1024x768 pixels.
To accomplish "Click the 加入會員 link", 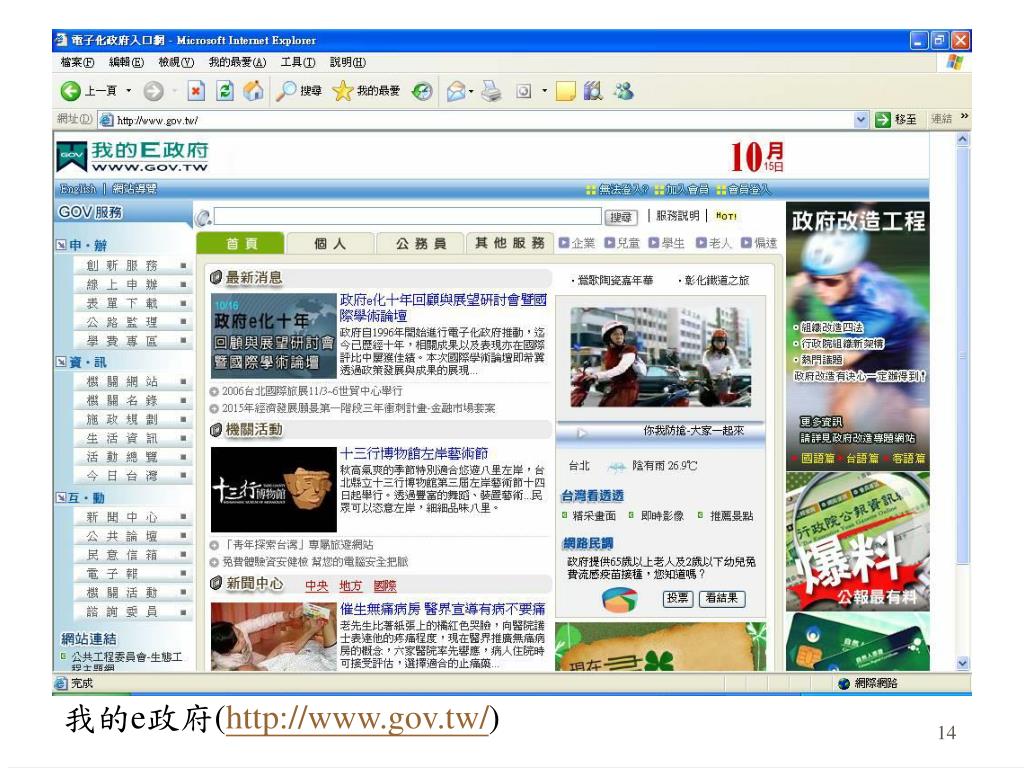I will [687, 189].
